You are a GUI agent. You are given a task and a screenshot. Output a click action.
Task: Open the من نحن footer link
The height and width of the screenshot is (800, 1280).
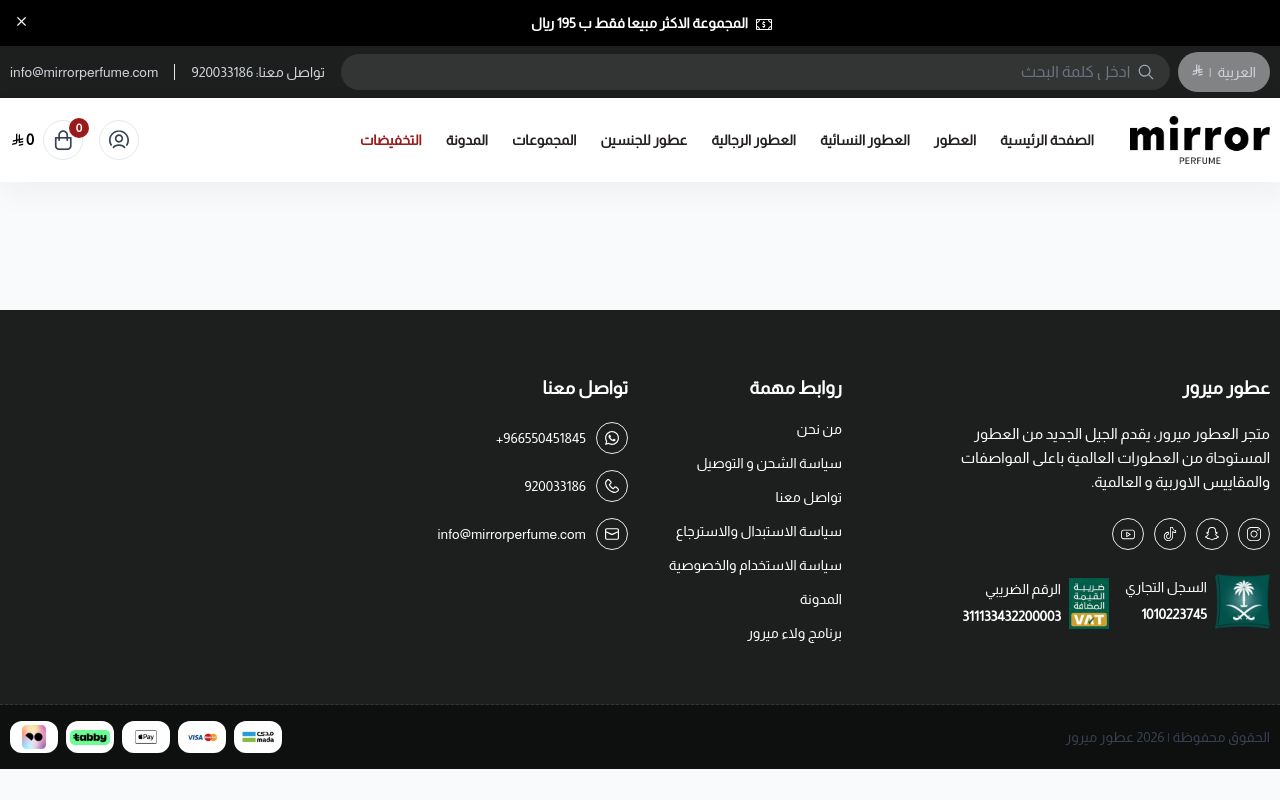pyautogui.click(x=819, y=429)
